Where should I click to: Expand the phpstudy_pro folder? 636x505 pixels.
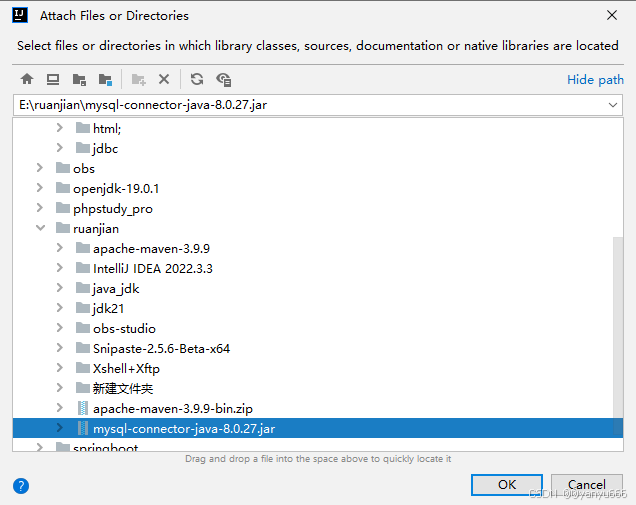coord(40,208)
